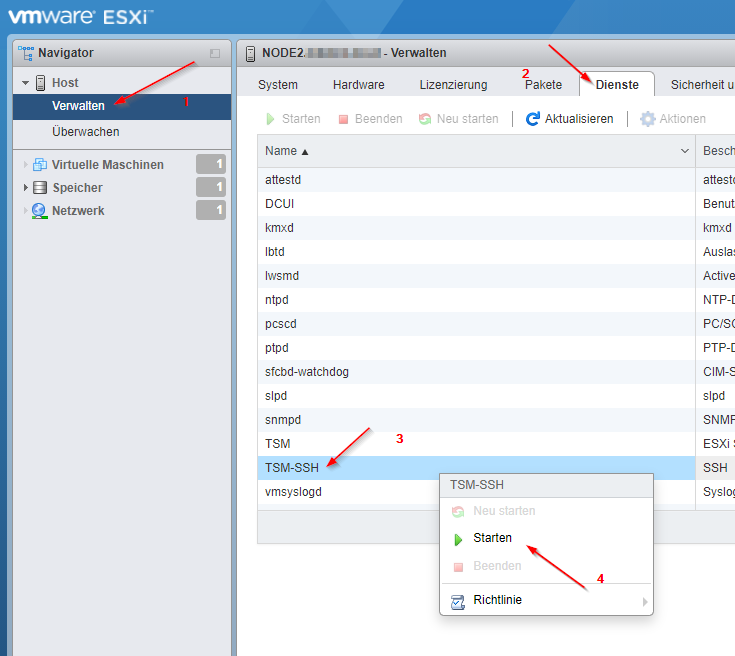Click the Speicher count badge
Image resolution: width=735 pixels, height=656 pixels.
coord(211,187)
